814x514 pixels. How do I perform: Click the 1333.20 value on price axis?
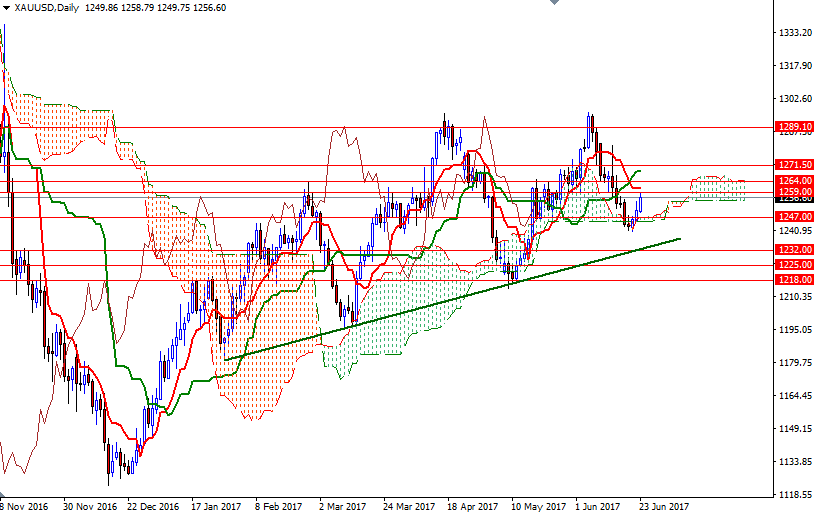(793, 33)
